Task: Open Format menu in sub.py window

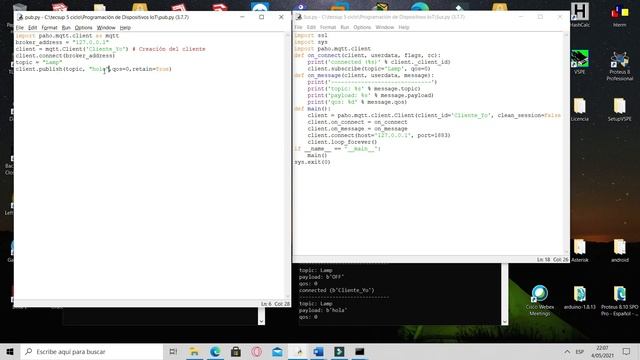Action: [328, 27]
